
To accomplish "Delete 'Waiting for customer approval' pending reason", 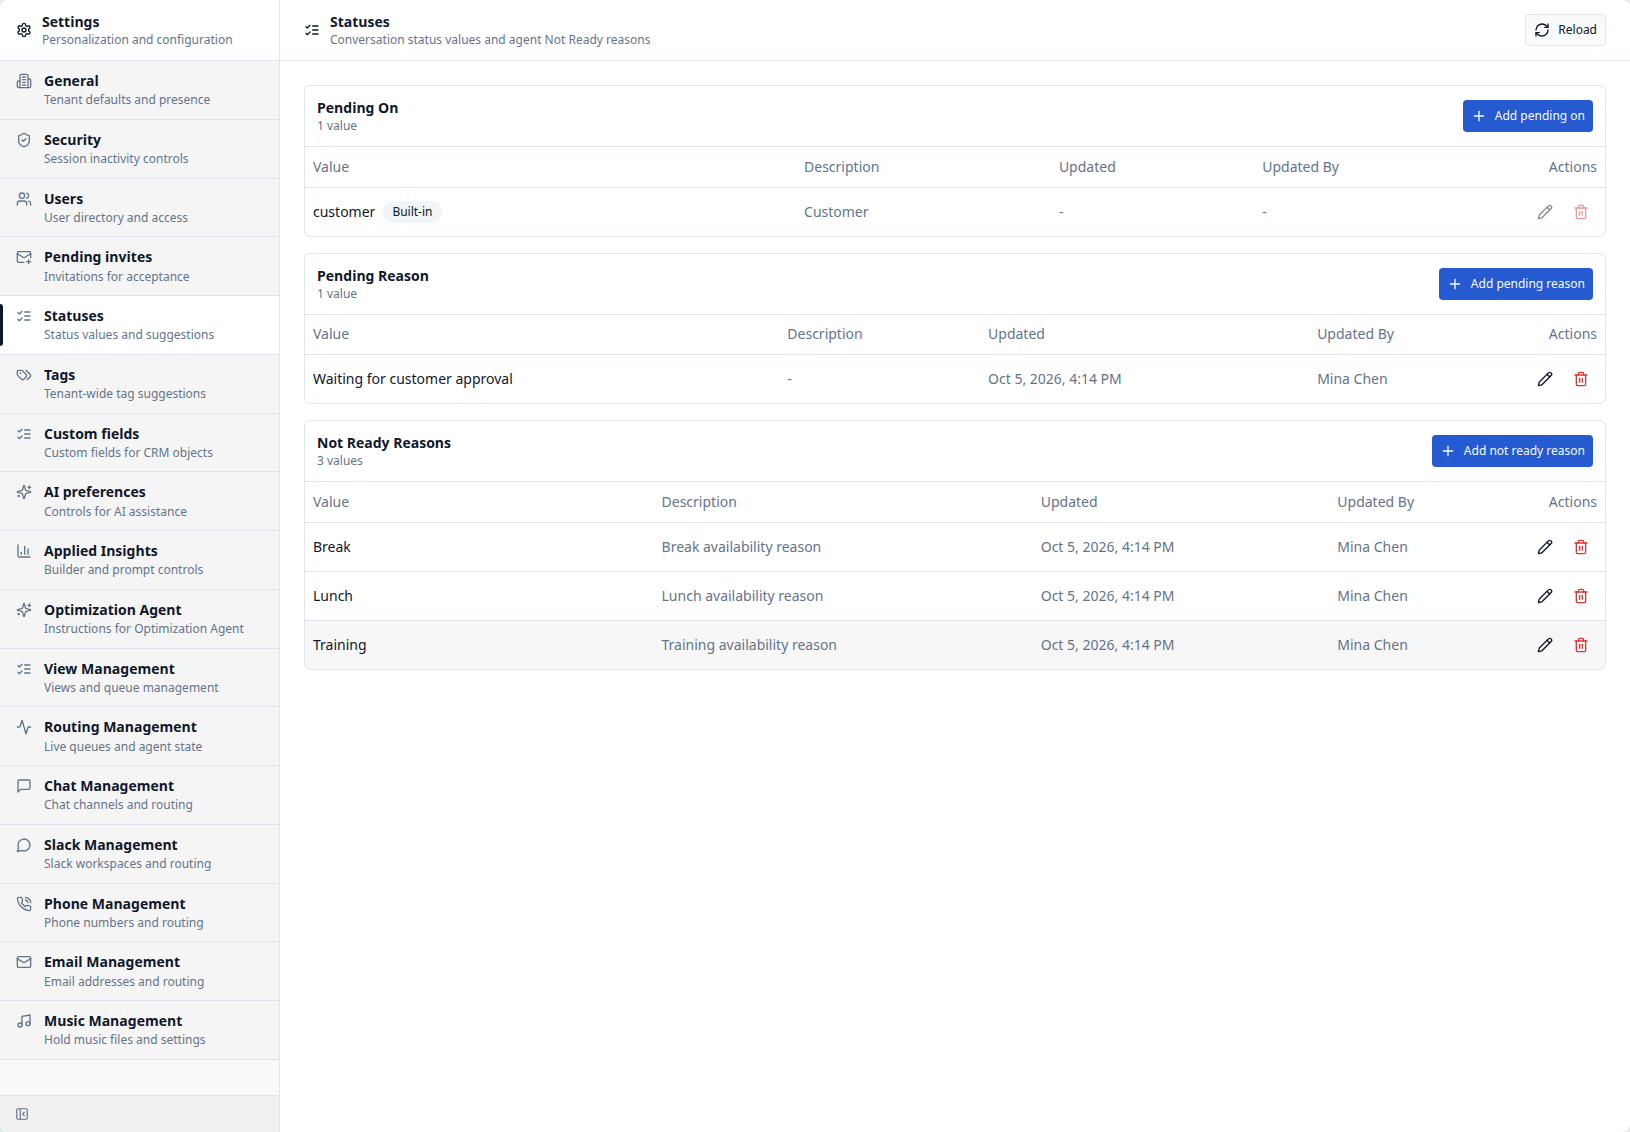I will 1581,379.
